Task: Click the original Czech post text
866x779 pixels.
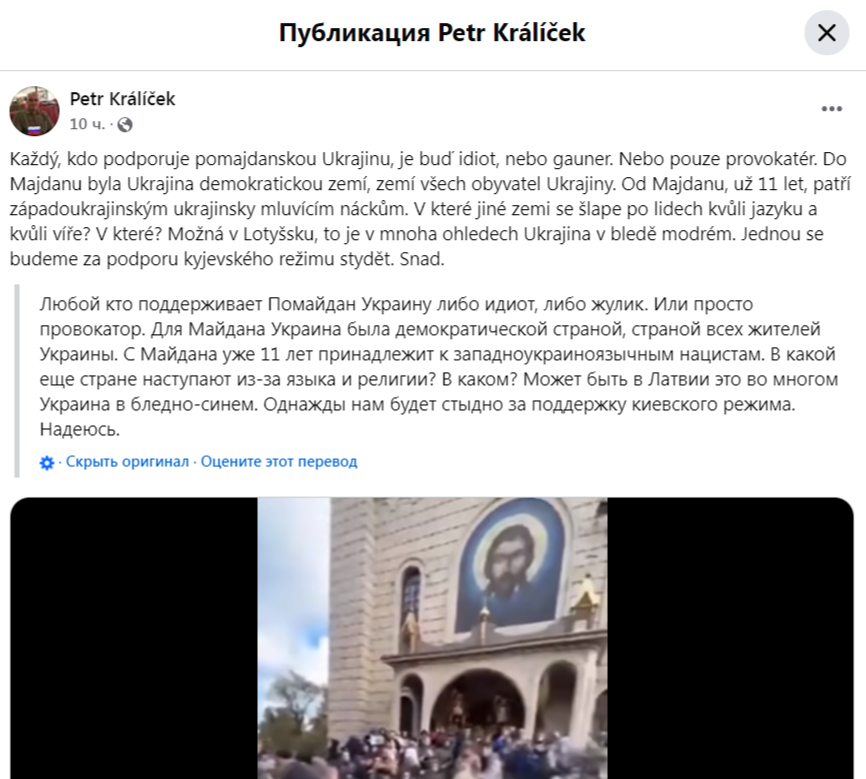Action: tap(430, 209)
